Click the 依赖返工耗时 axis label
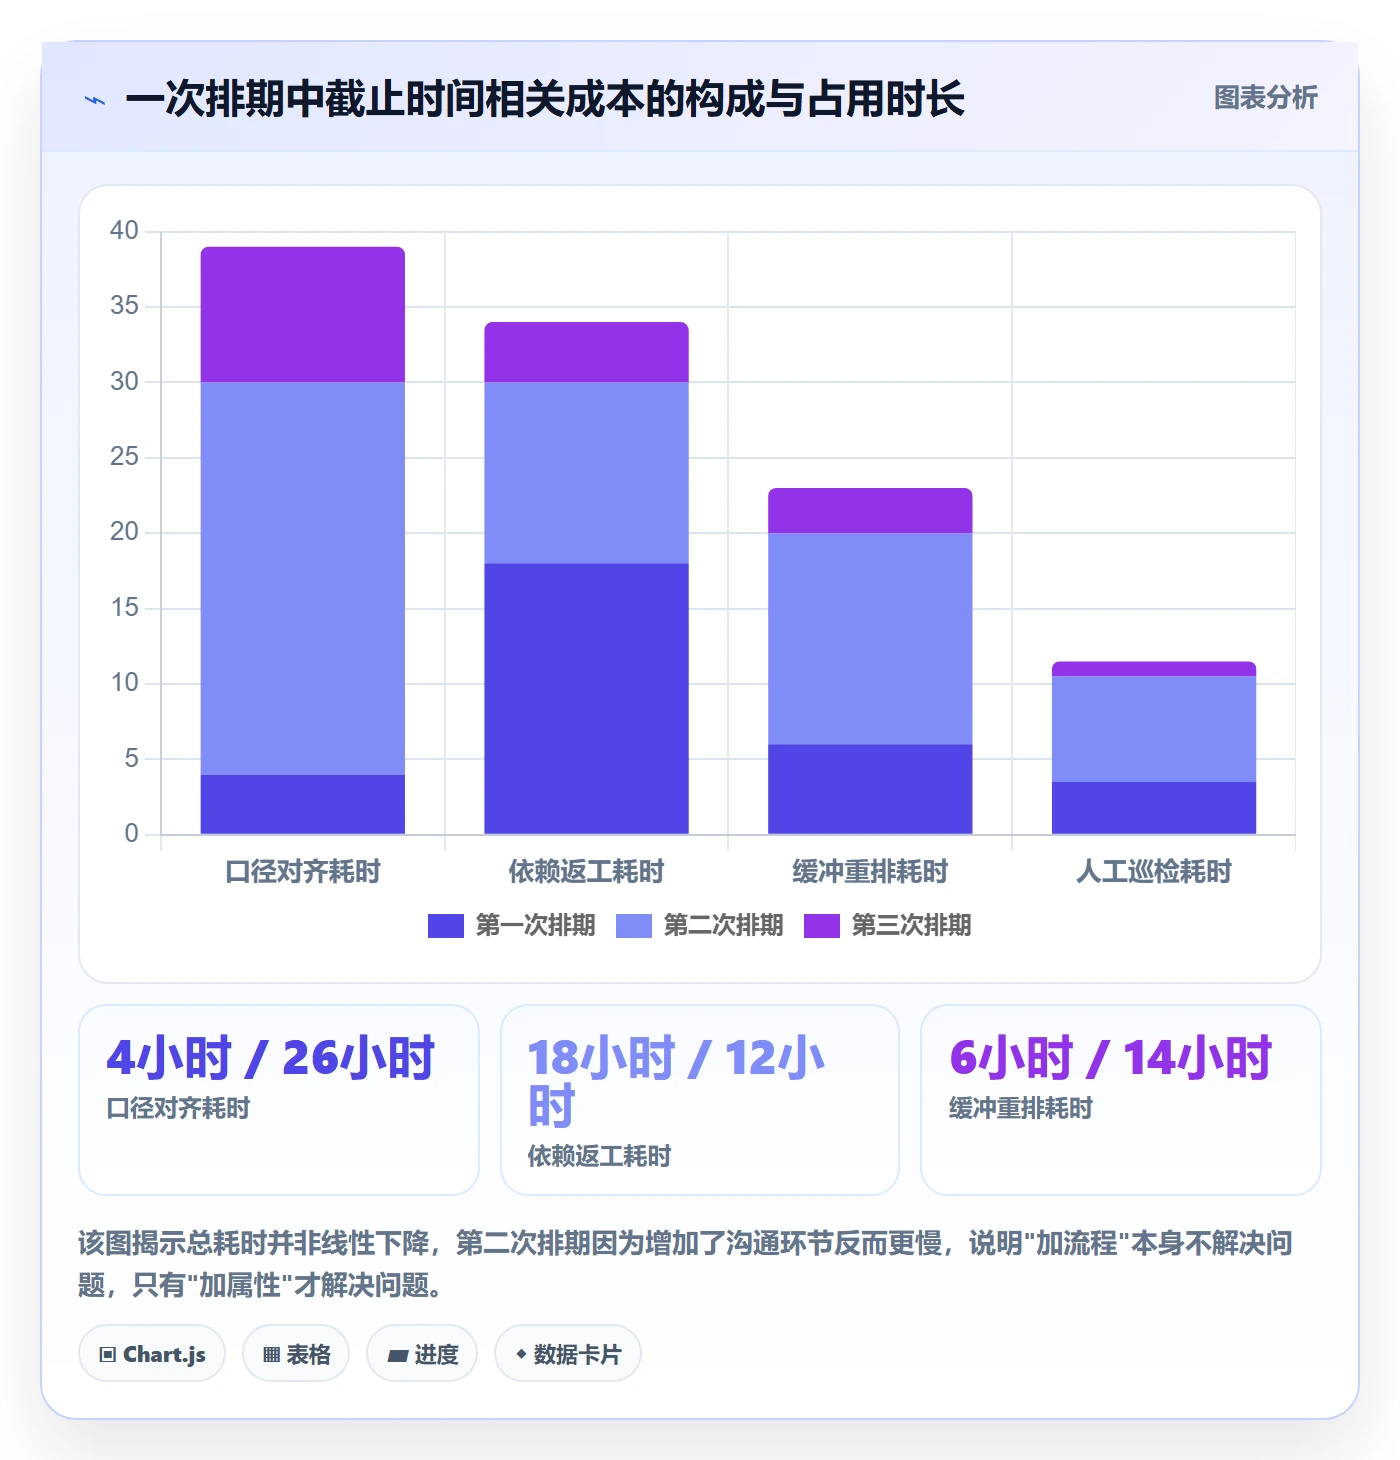This screenshot has width=1400, height=1460. pos(587,872)
